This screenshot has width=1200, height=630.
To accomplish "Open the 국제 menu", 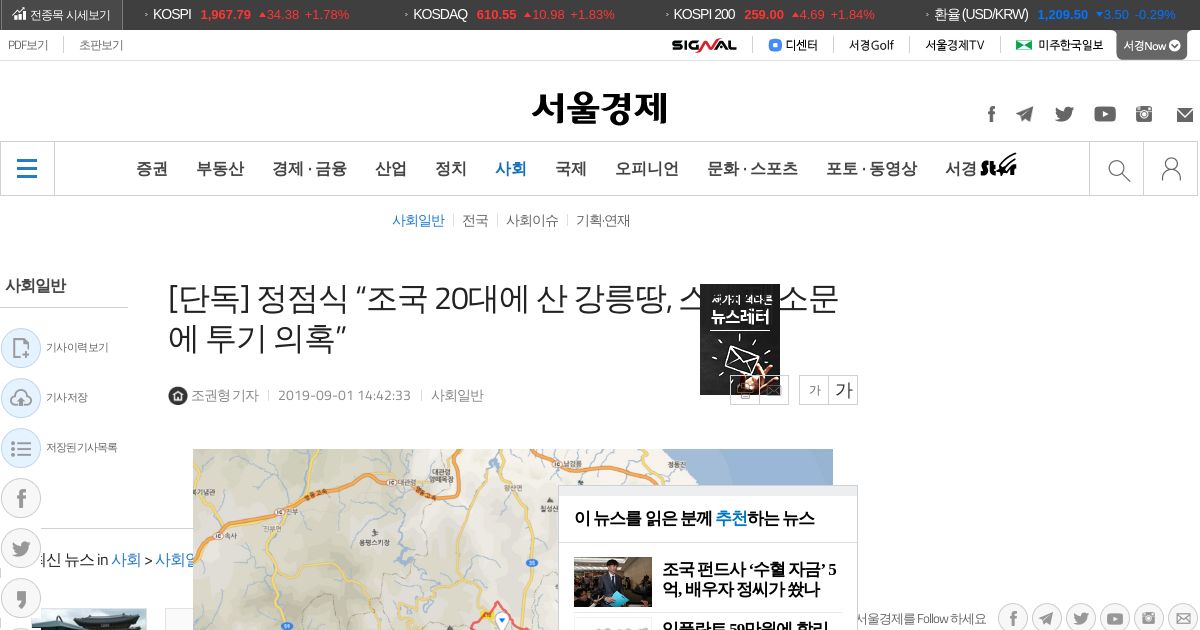I will pos(571,169).
